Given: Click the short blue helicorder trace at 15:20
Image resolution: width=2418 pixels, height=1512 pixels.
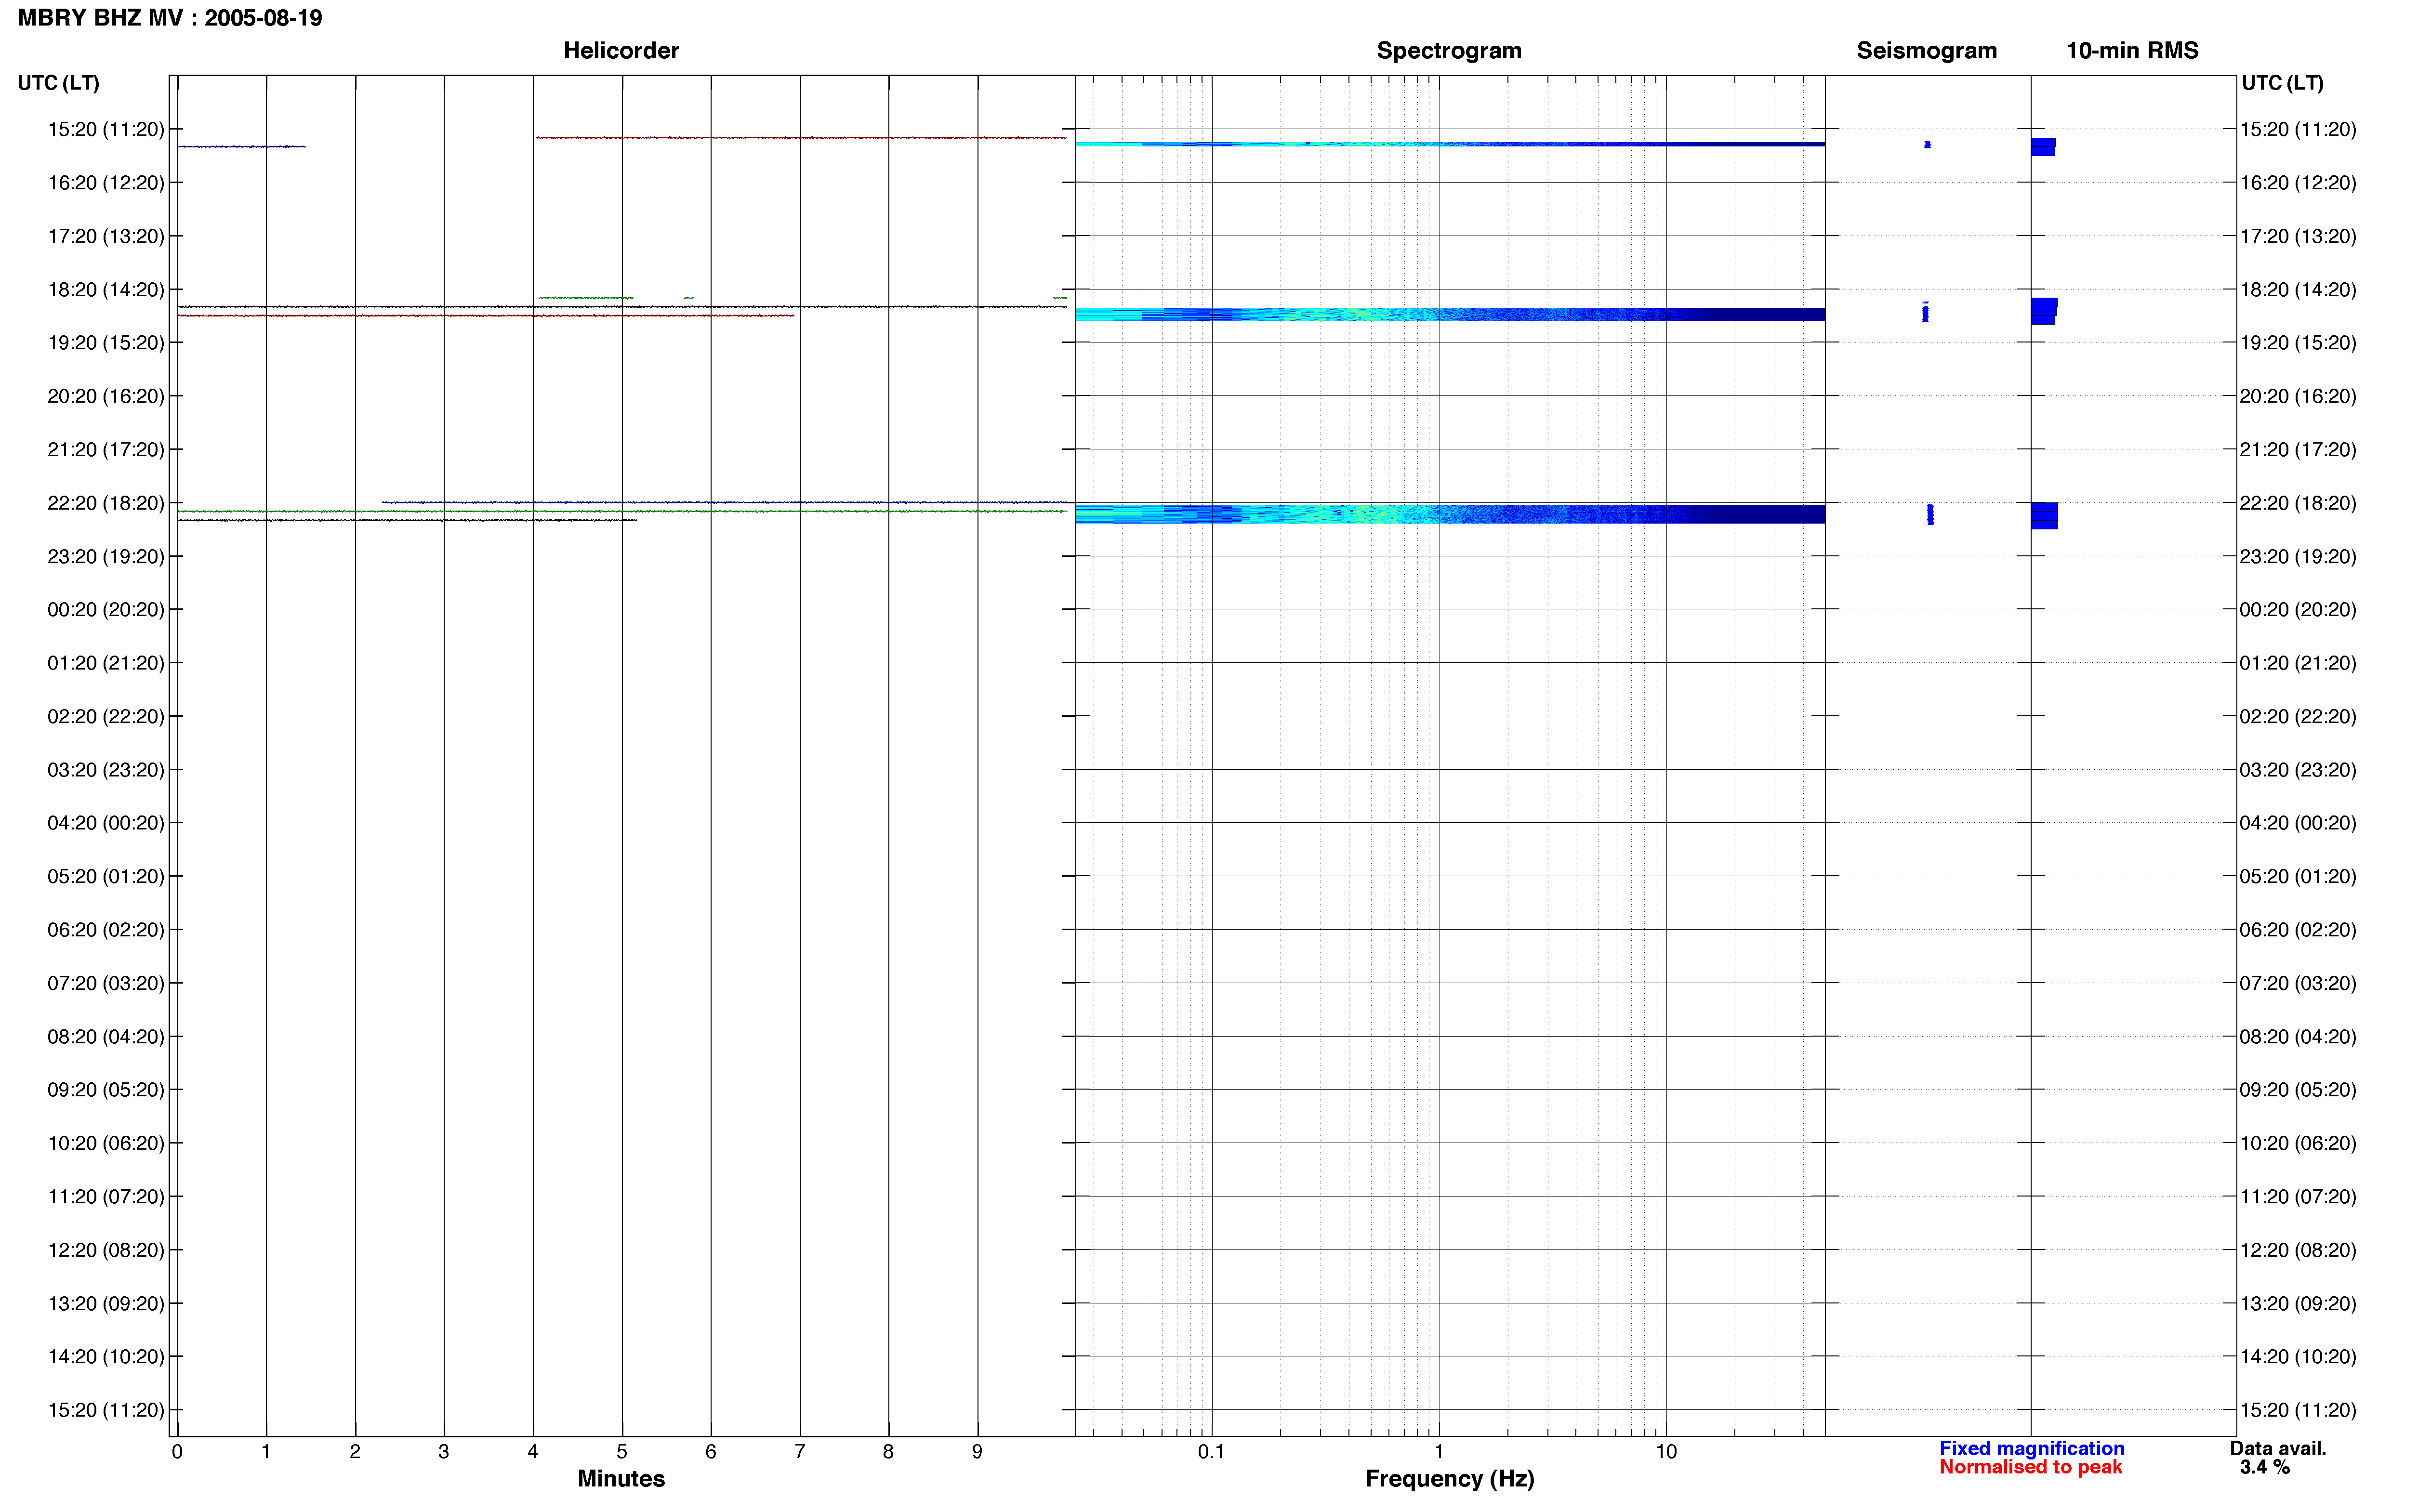Looking at the screenshot, I should pos(241,147).
